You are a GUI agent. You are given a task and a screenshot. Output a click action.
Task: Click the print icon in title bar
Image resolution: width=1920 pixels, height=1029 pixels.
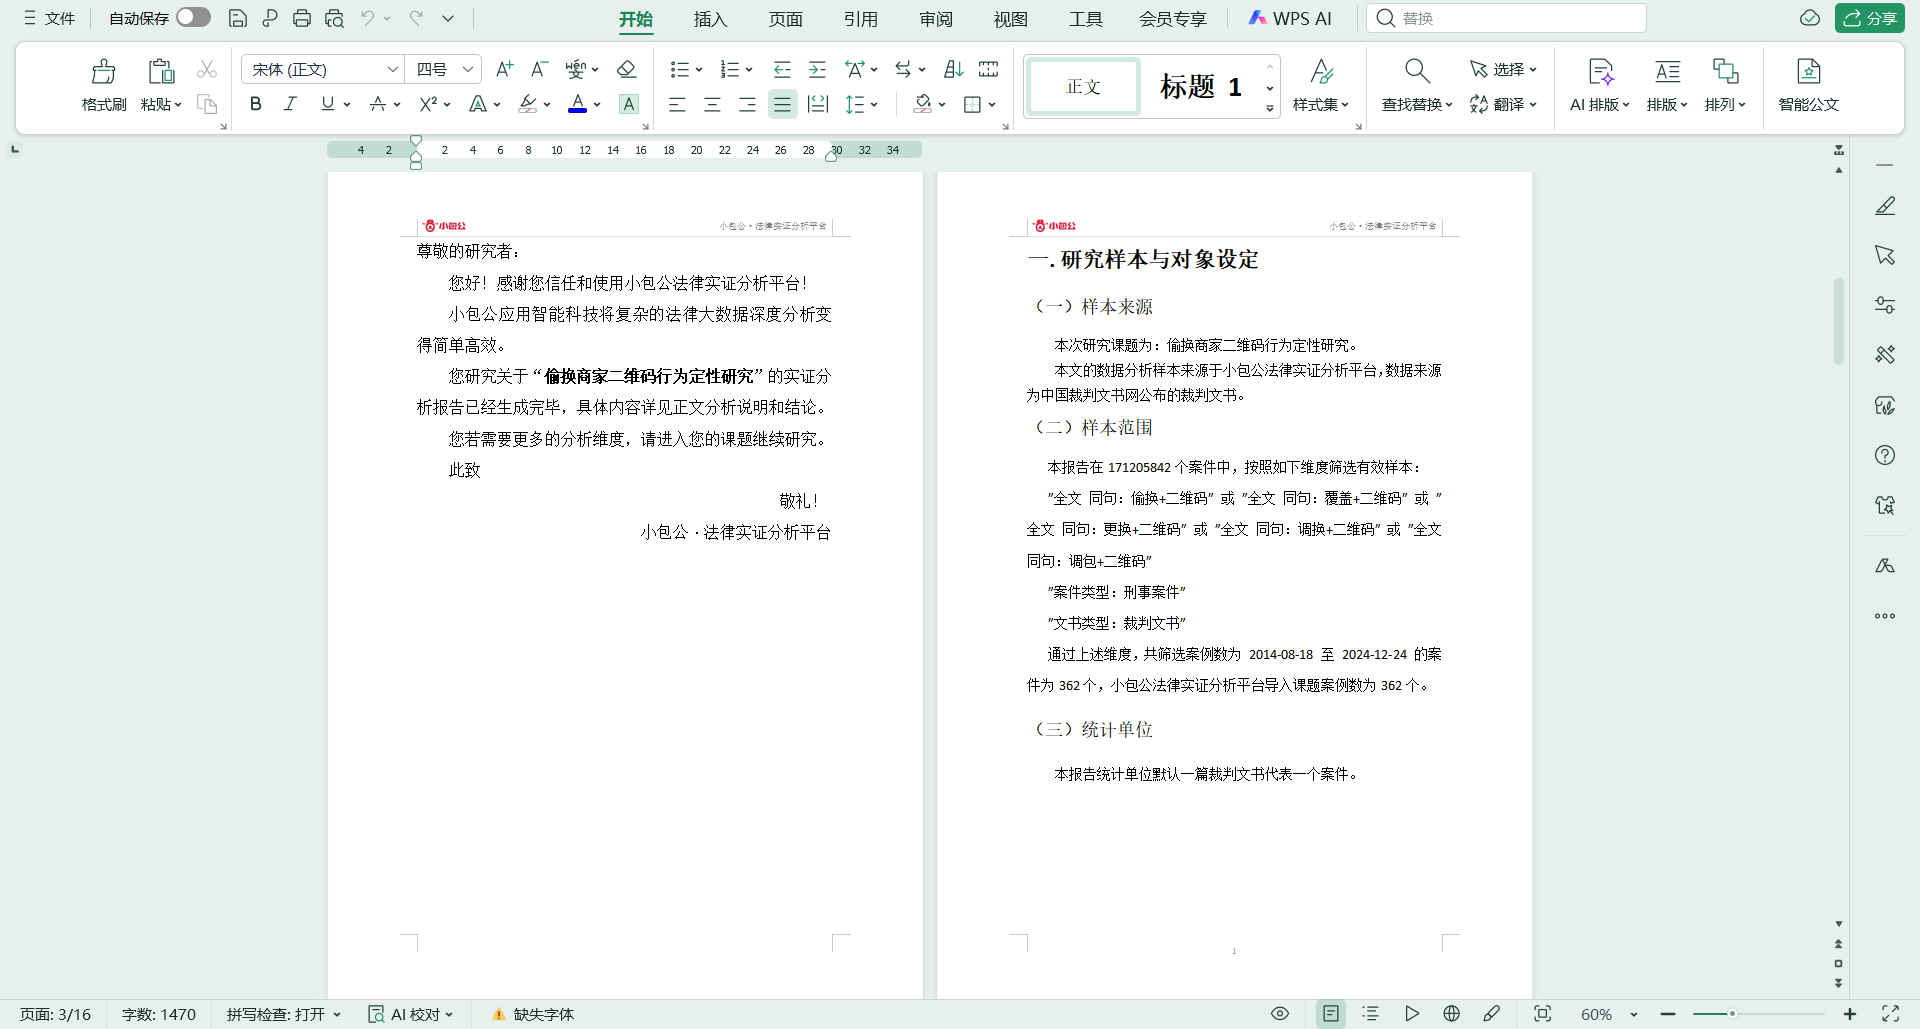302,18
